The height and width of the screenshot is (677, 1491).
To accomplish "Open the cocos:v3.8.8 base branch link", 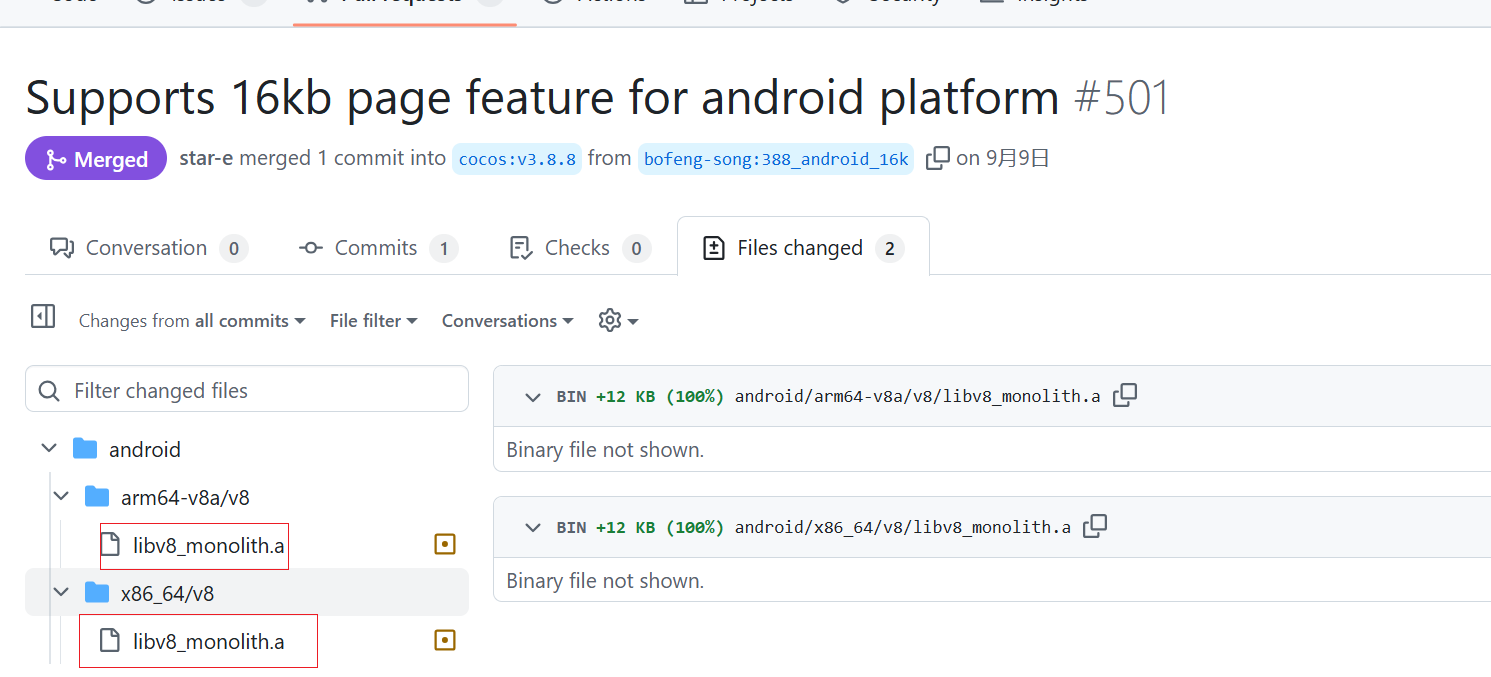I will [517, 159].
